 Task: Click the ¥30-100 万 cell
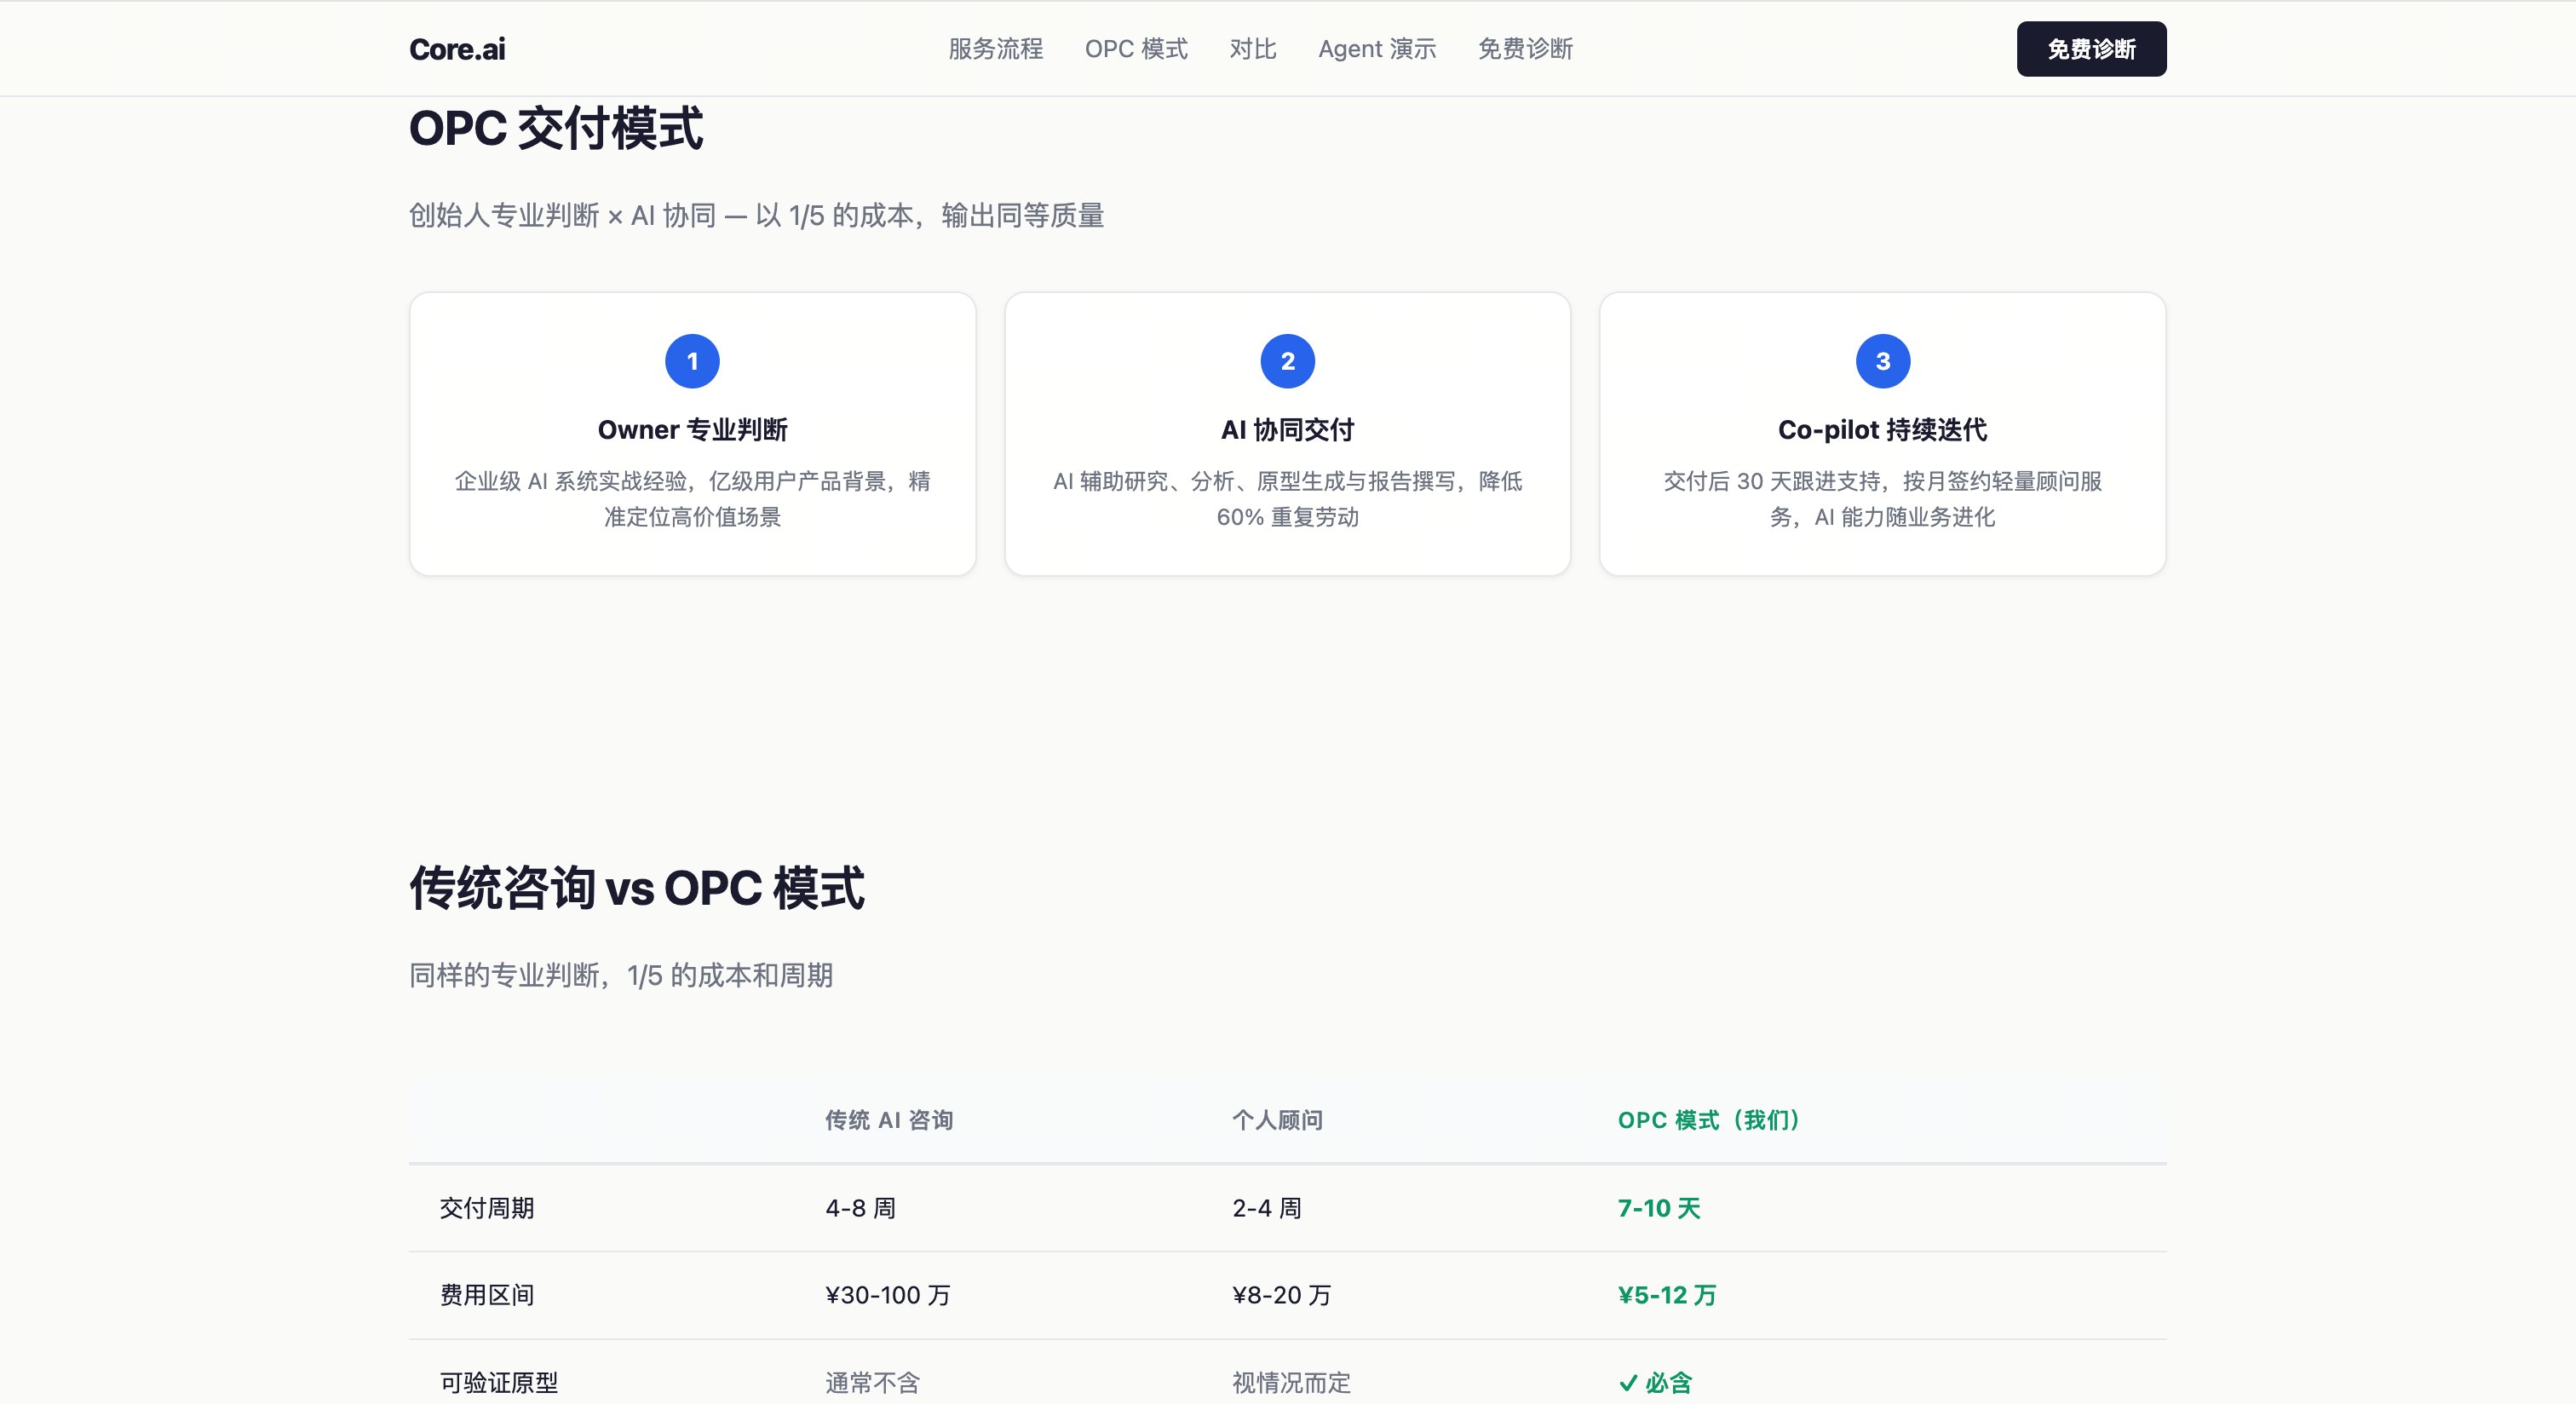click(x=888, y=1295)
